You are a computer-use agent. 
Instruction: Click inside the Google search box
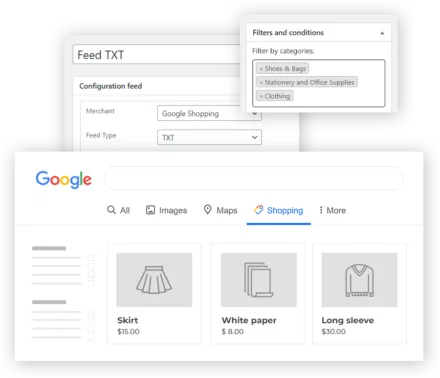point(254,178)
